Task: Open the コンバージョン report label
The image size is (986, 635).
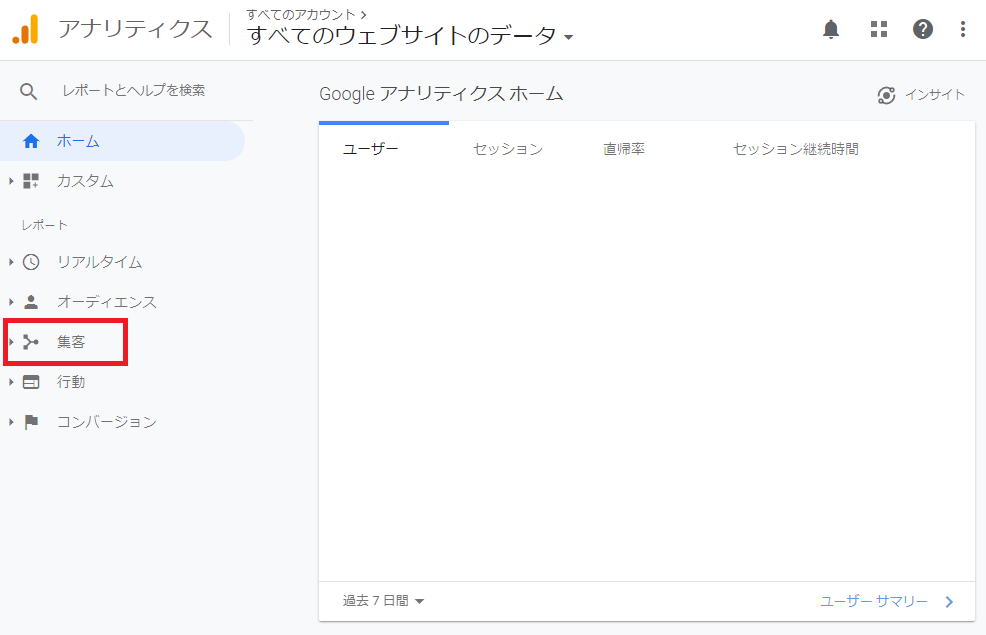Action: pyautogui.click(x=106, y=422)
